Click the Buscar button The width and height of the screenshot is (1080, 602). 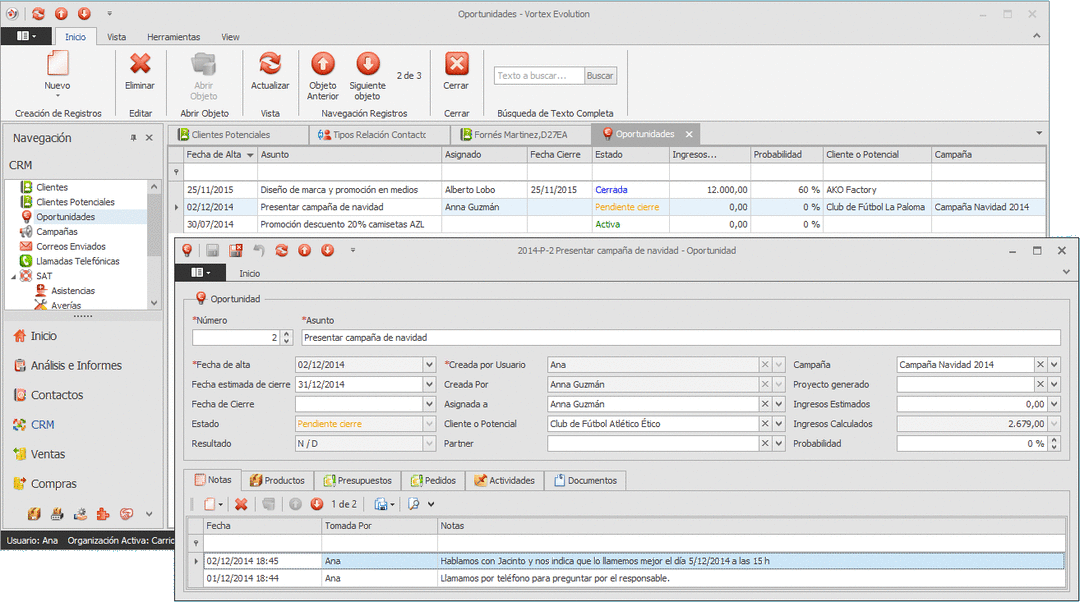[x=600, y=76]
